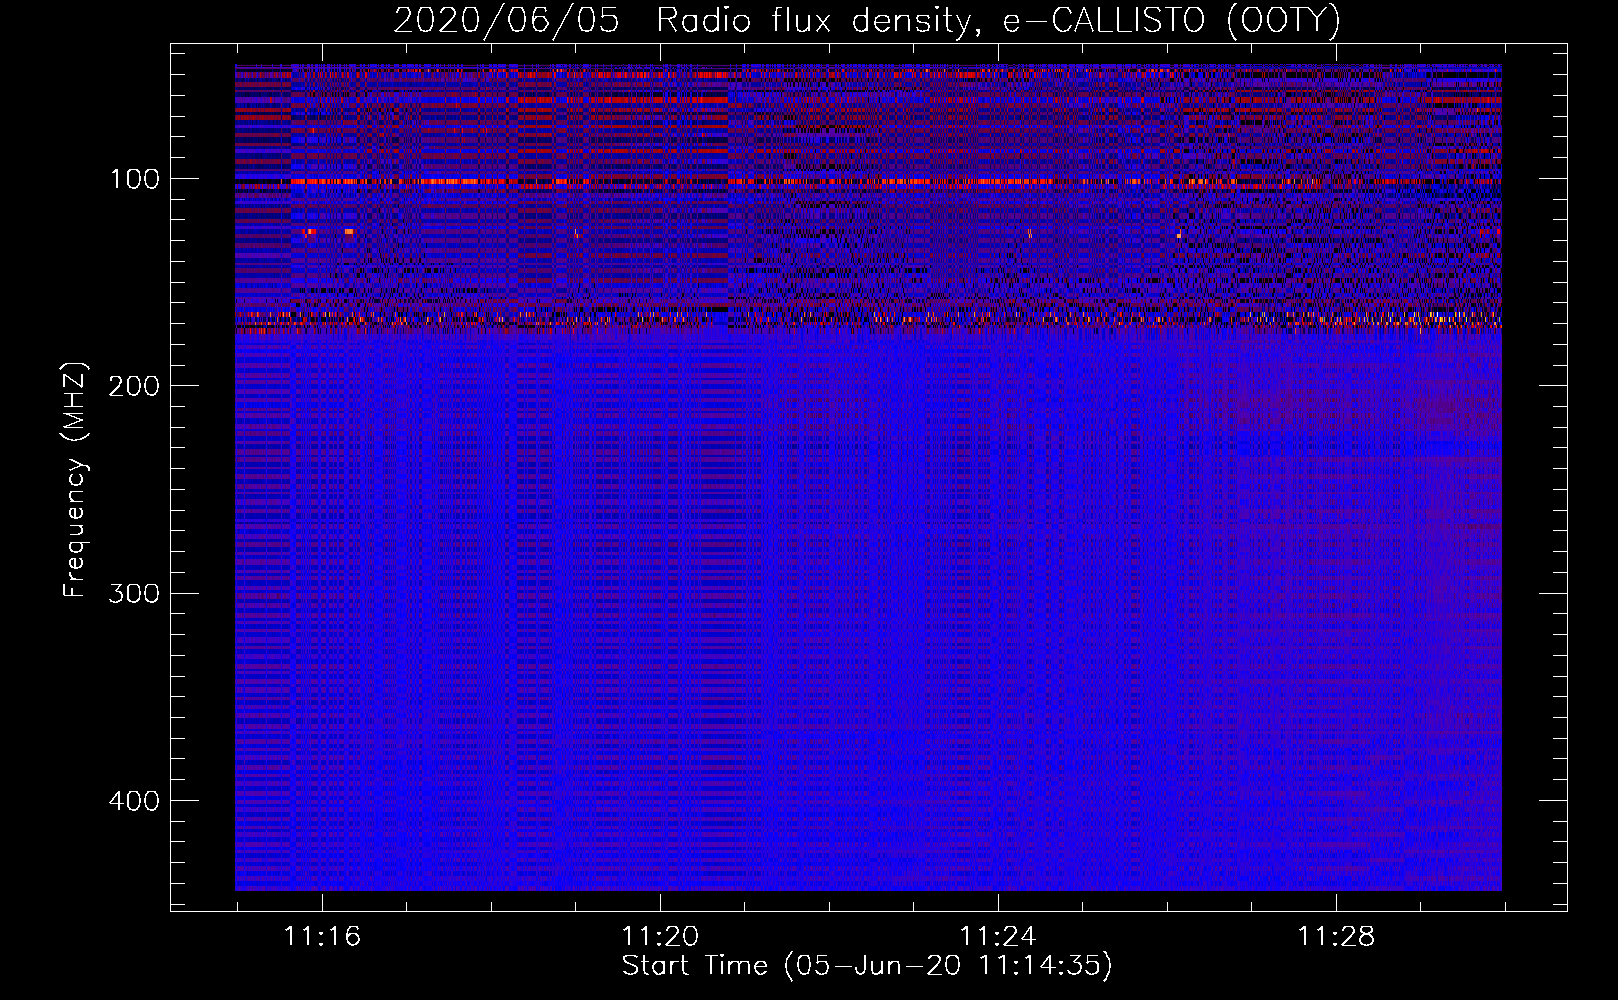Image resolution: width=1618 pixels, height=1000 pixels.
Task: Click the 11:16 time tick label
Action: (322, 937)
